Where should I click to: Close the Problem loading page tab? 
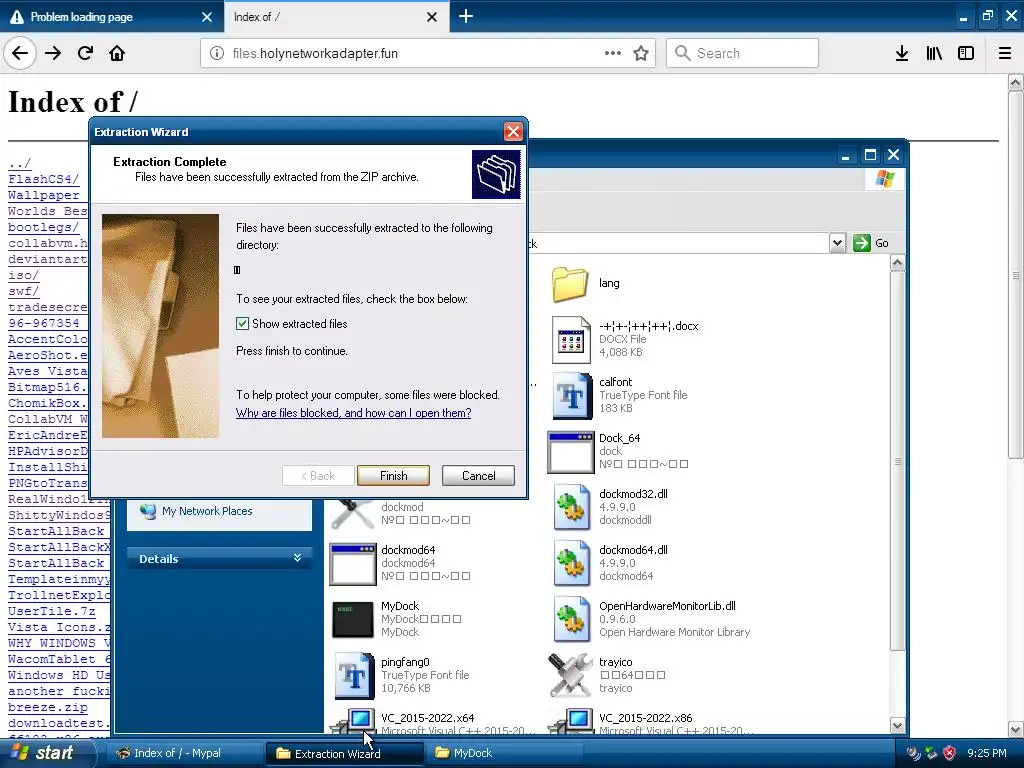click(x=207, y=17)
